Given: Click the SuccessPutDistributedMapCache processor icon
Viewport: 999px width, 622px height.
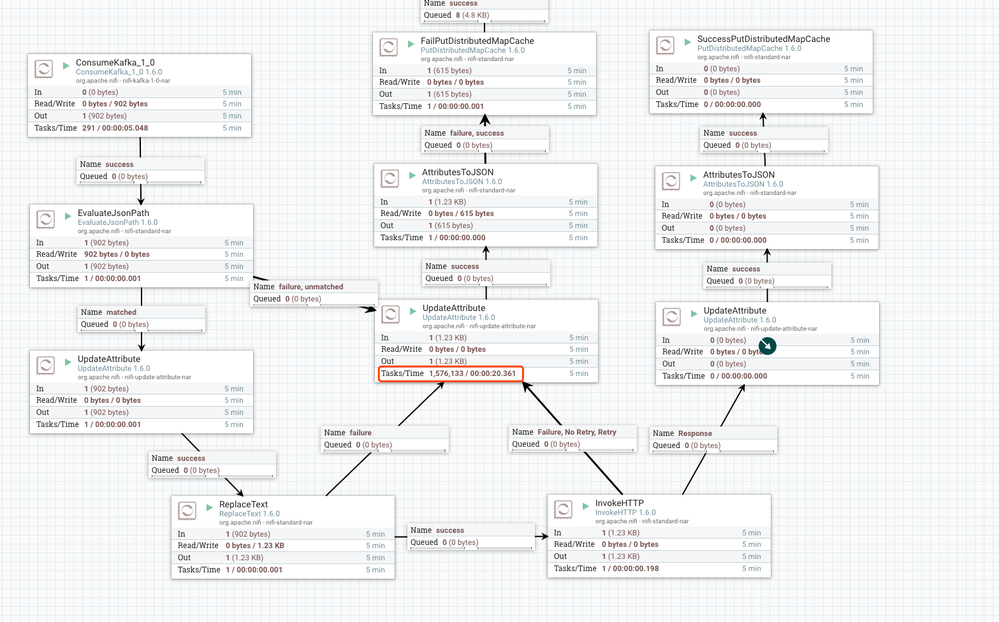Looking at the screenshot, I should tap(665, 45).
